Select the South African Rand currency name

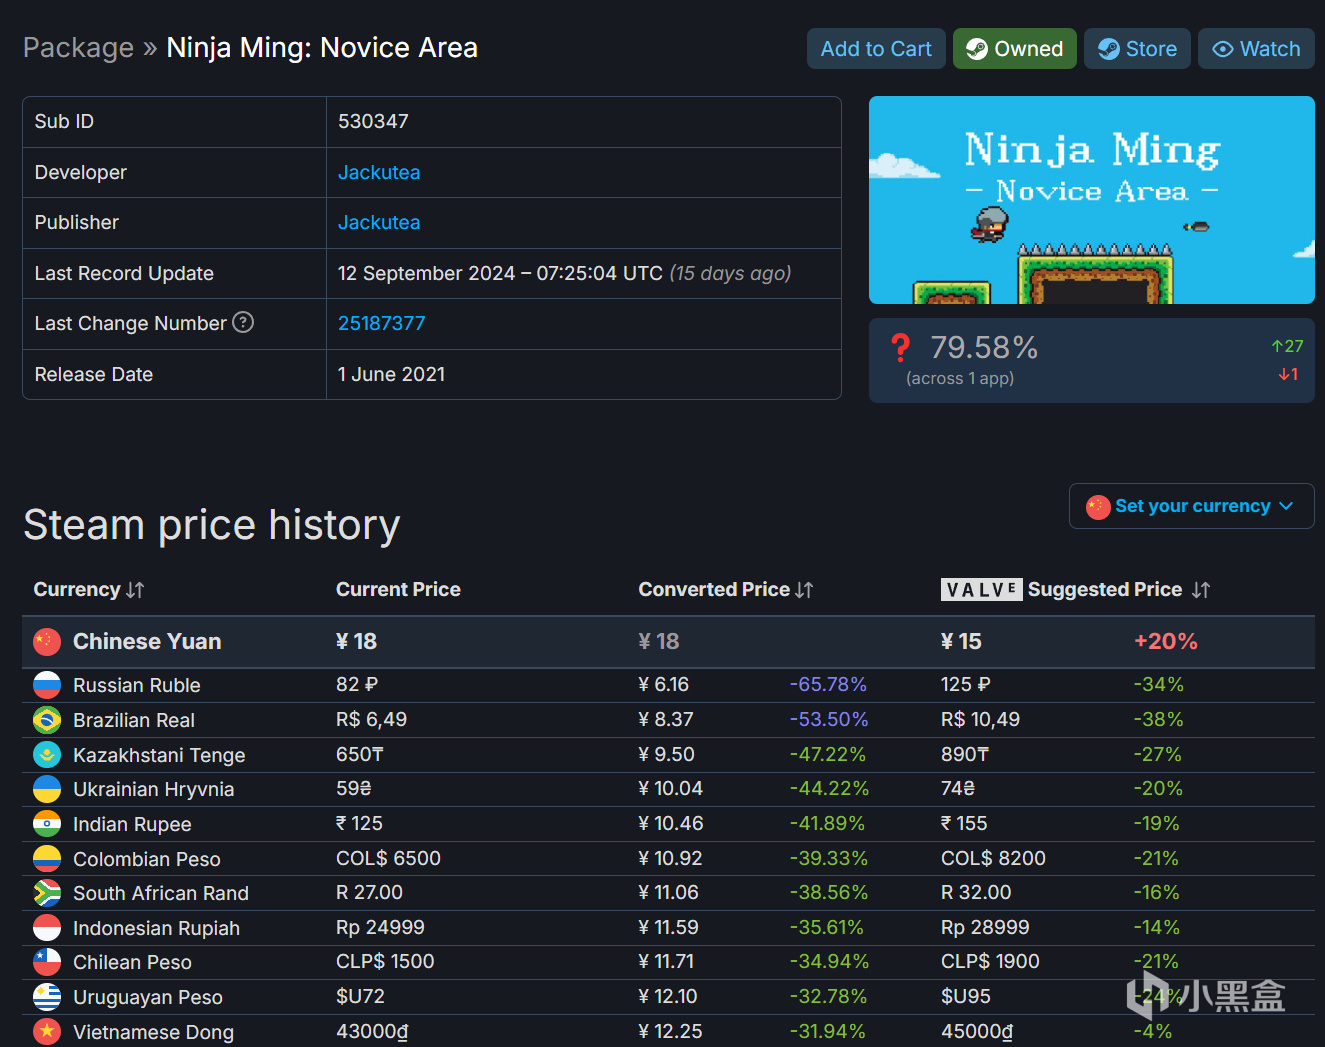point(161,893)
